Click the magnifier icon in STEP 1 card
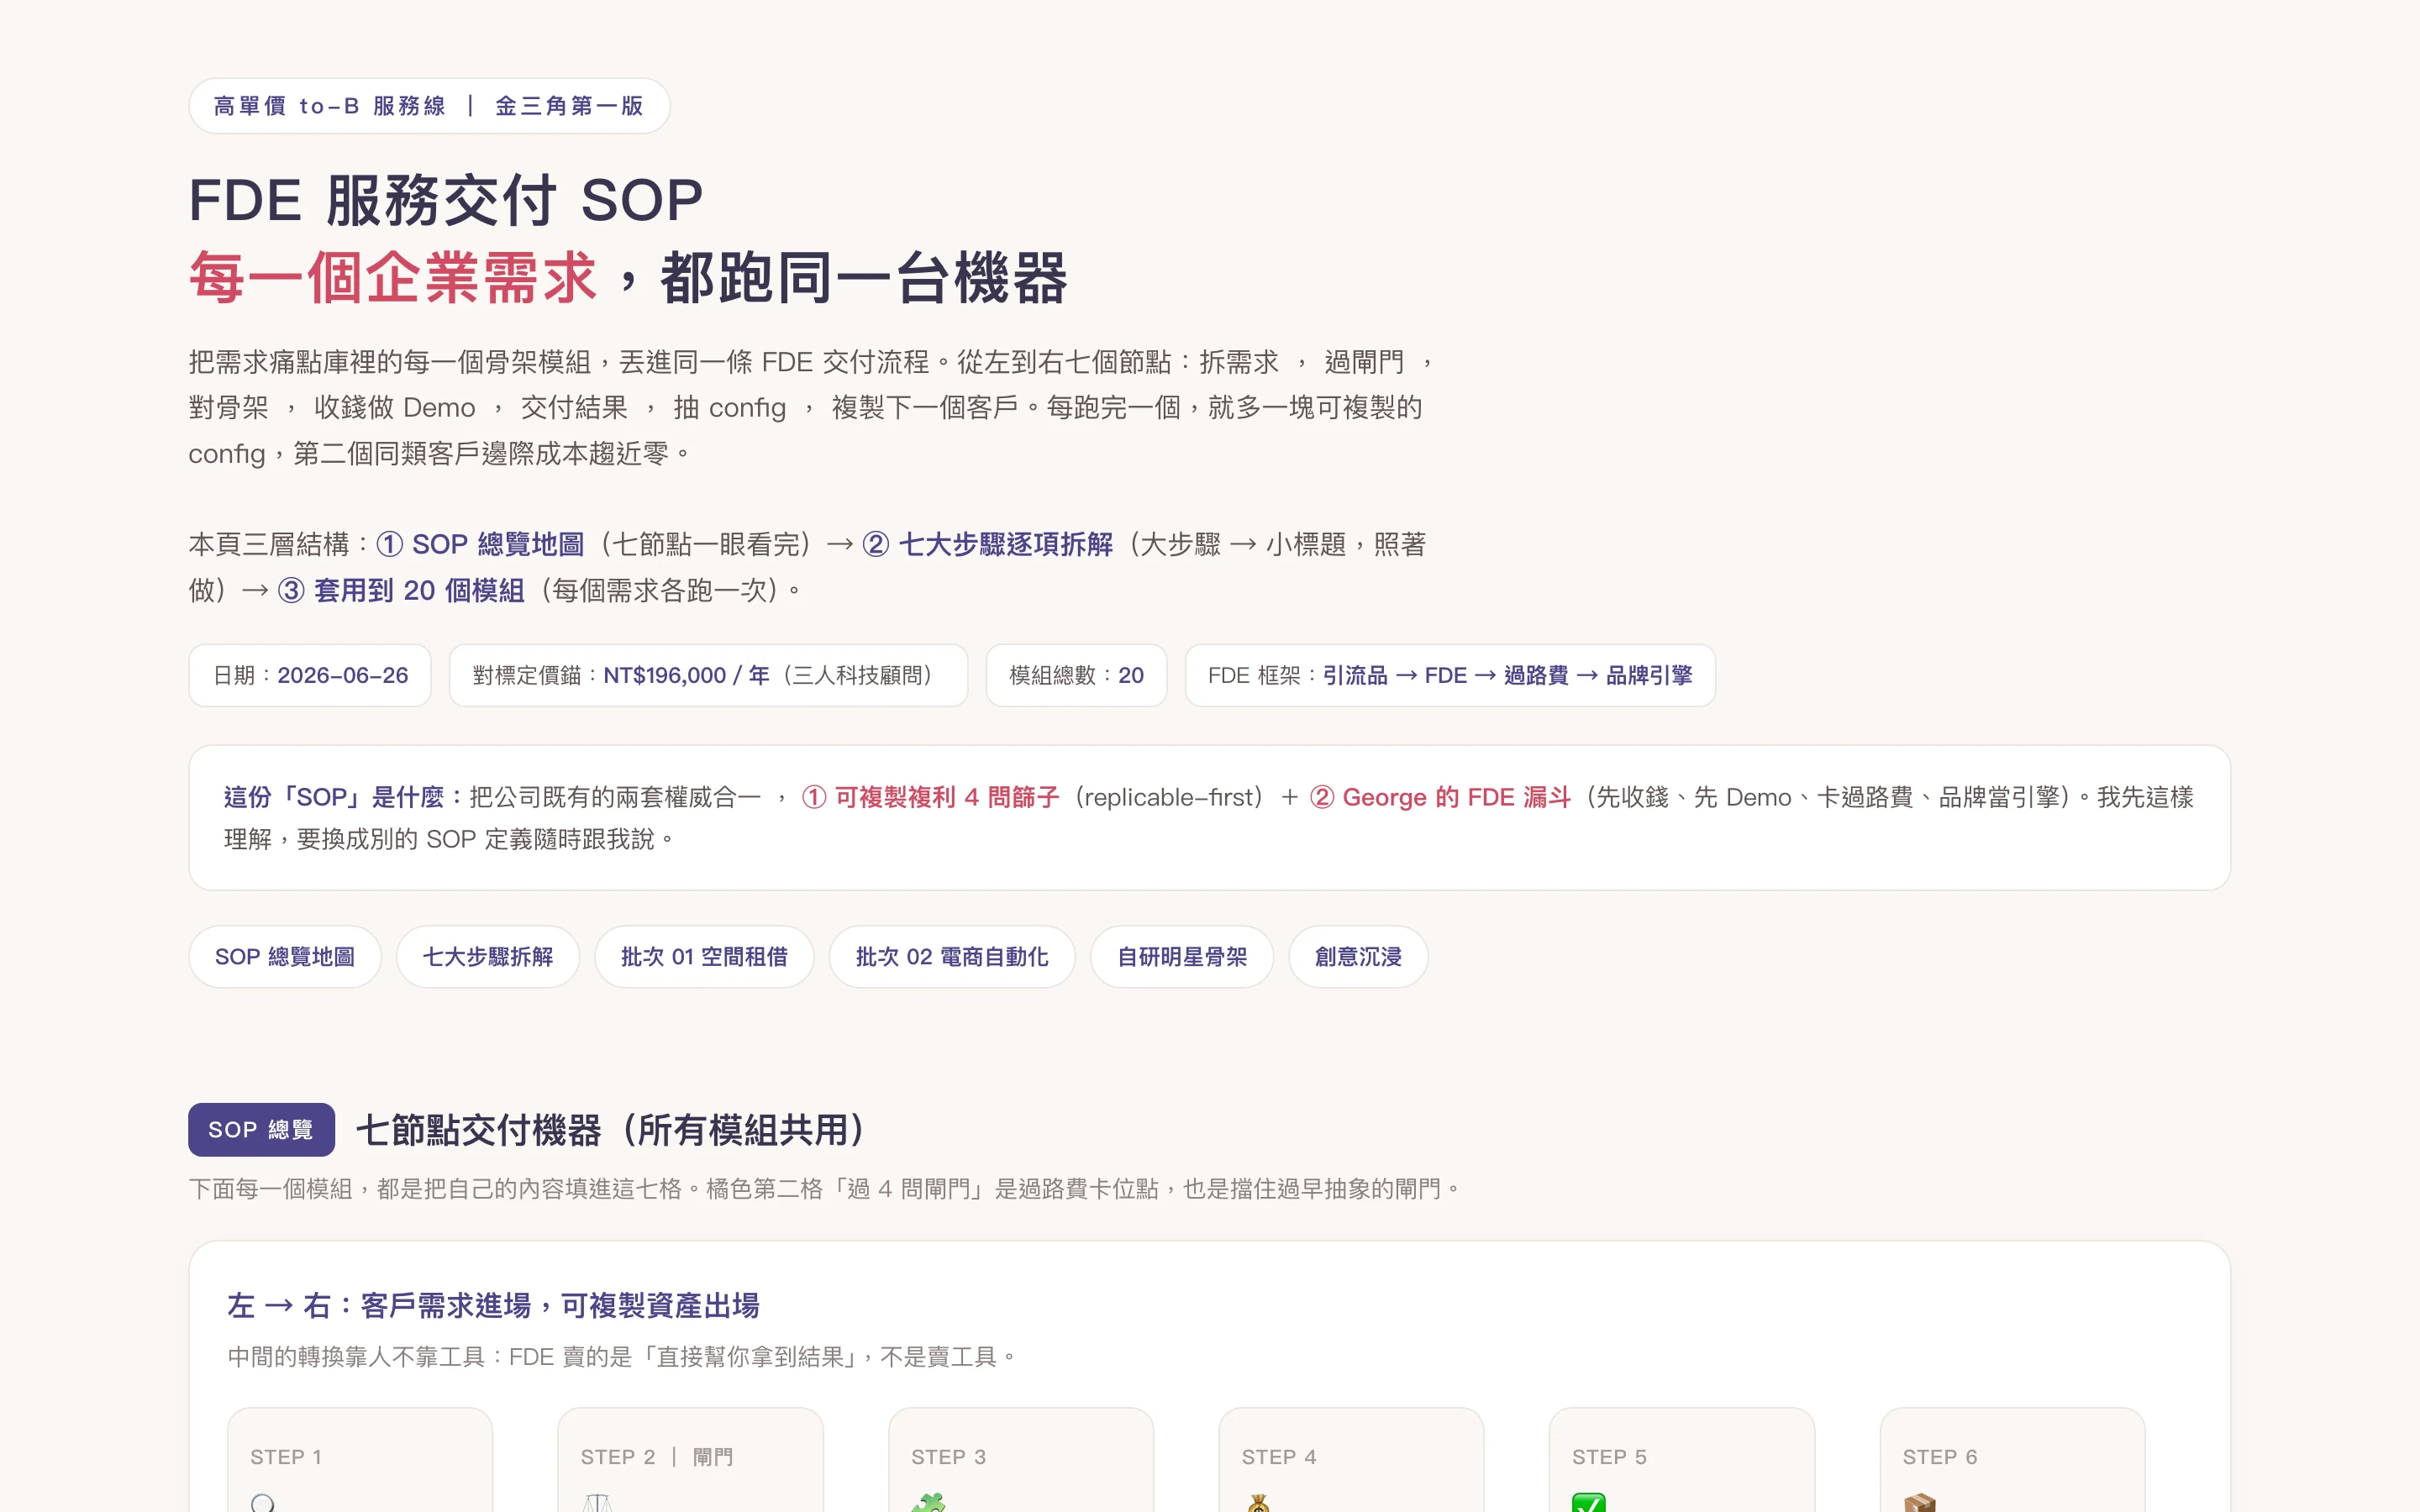 [263, 1503]
